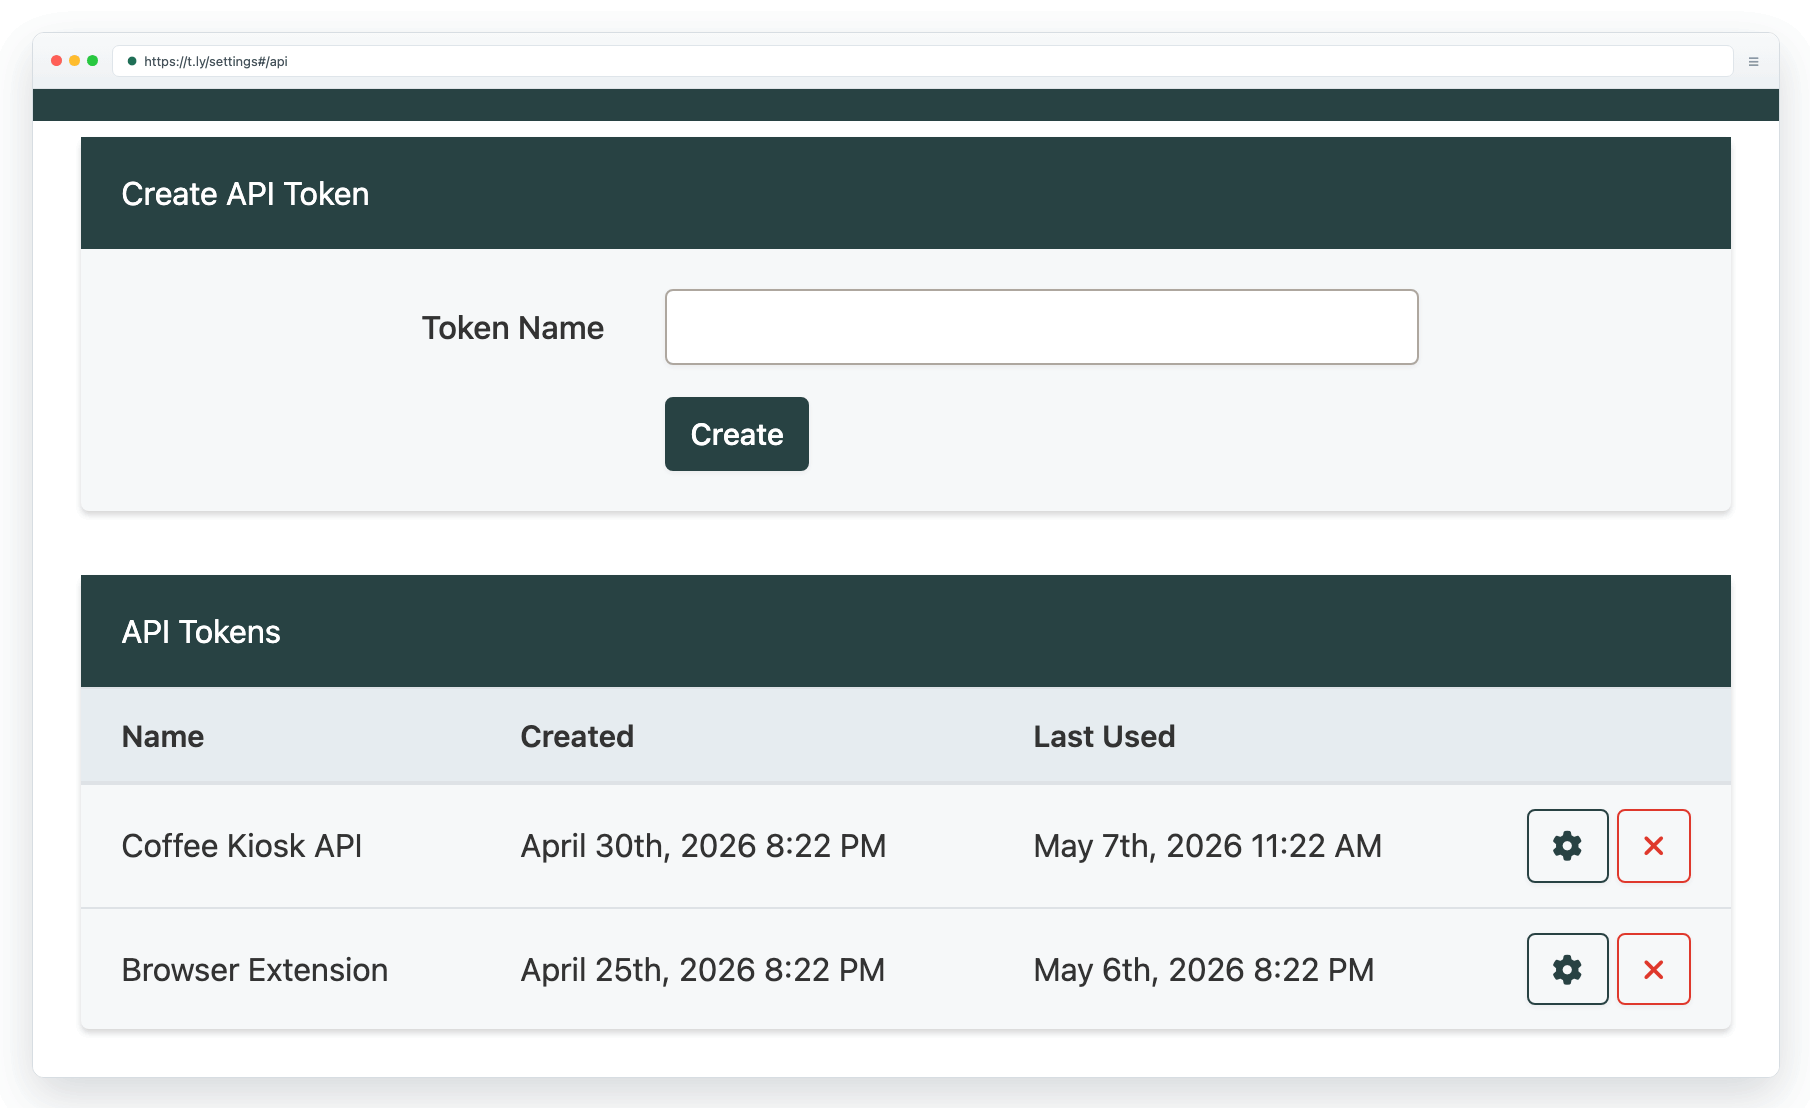Delete the Coffee Kiosk API token
Screen dimensions: 1810x1108
(1653, 846)
